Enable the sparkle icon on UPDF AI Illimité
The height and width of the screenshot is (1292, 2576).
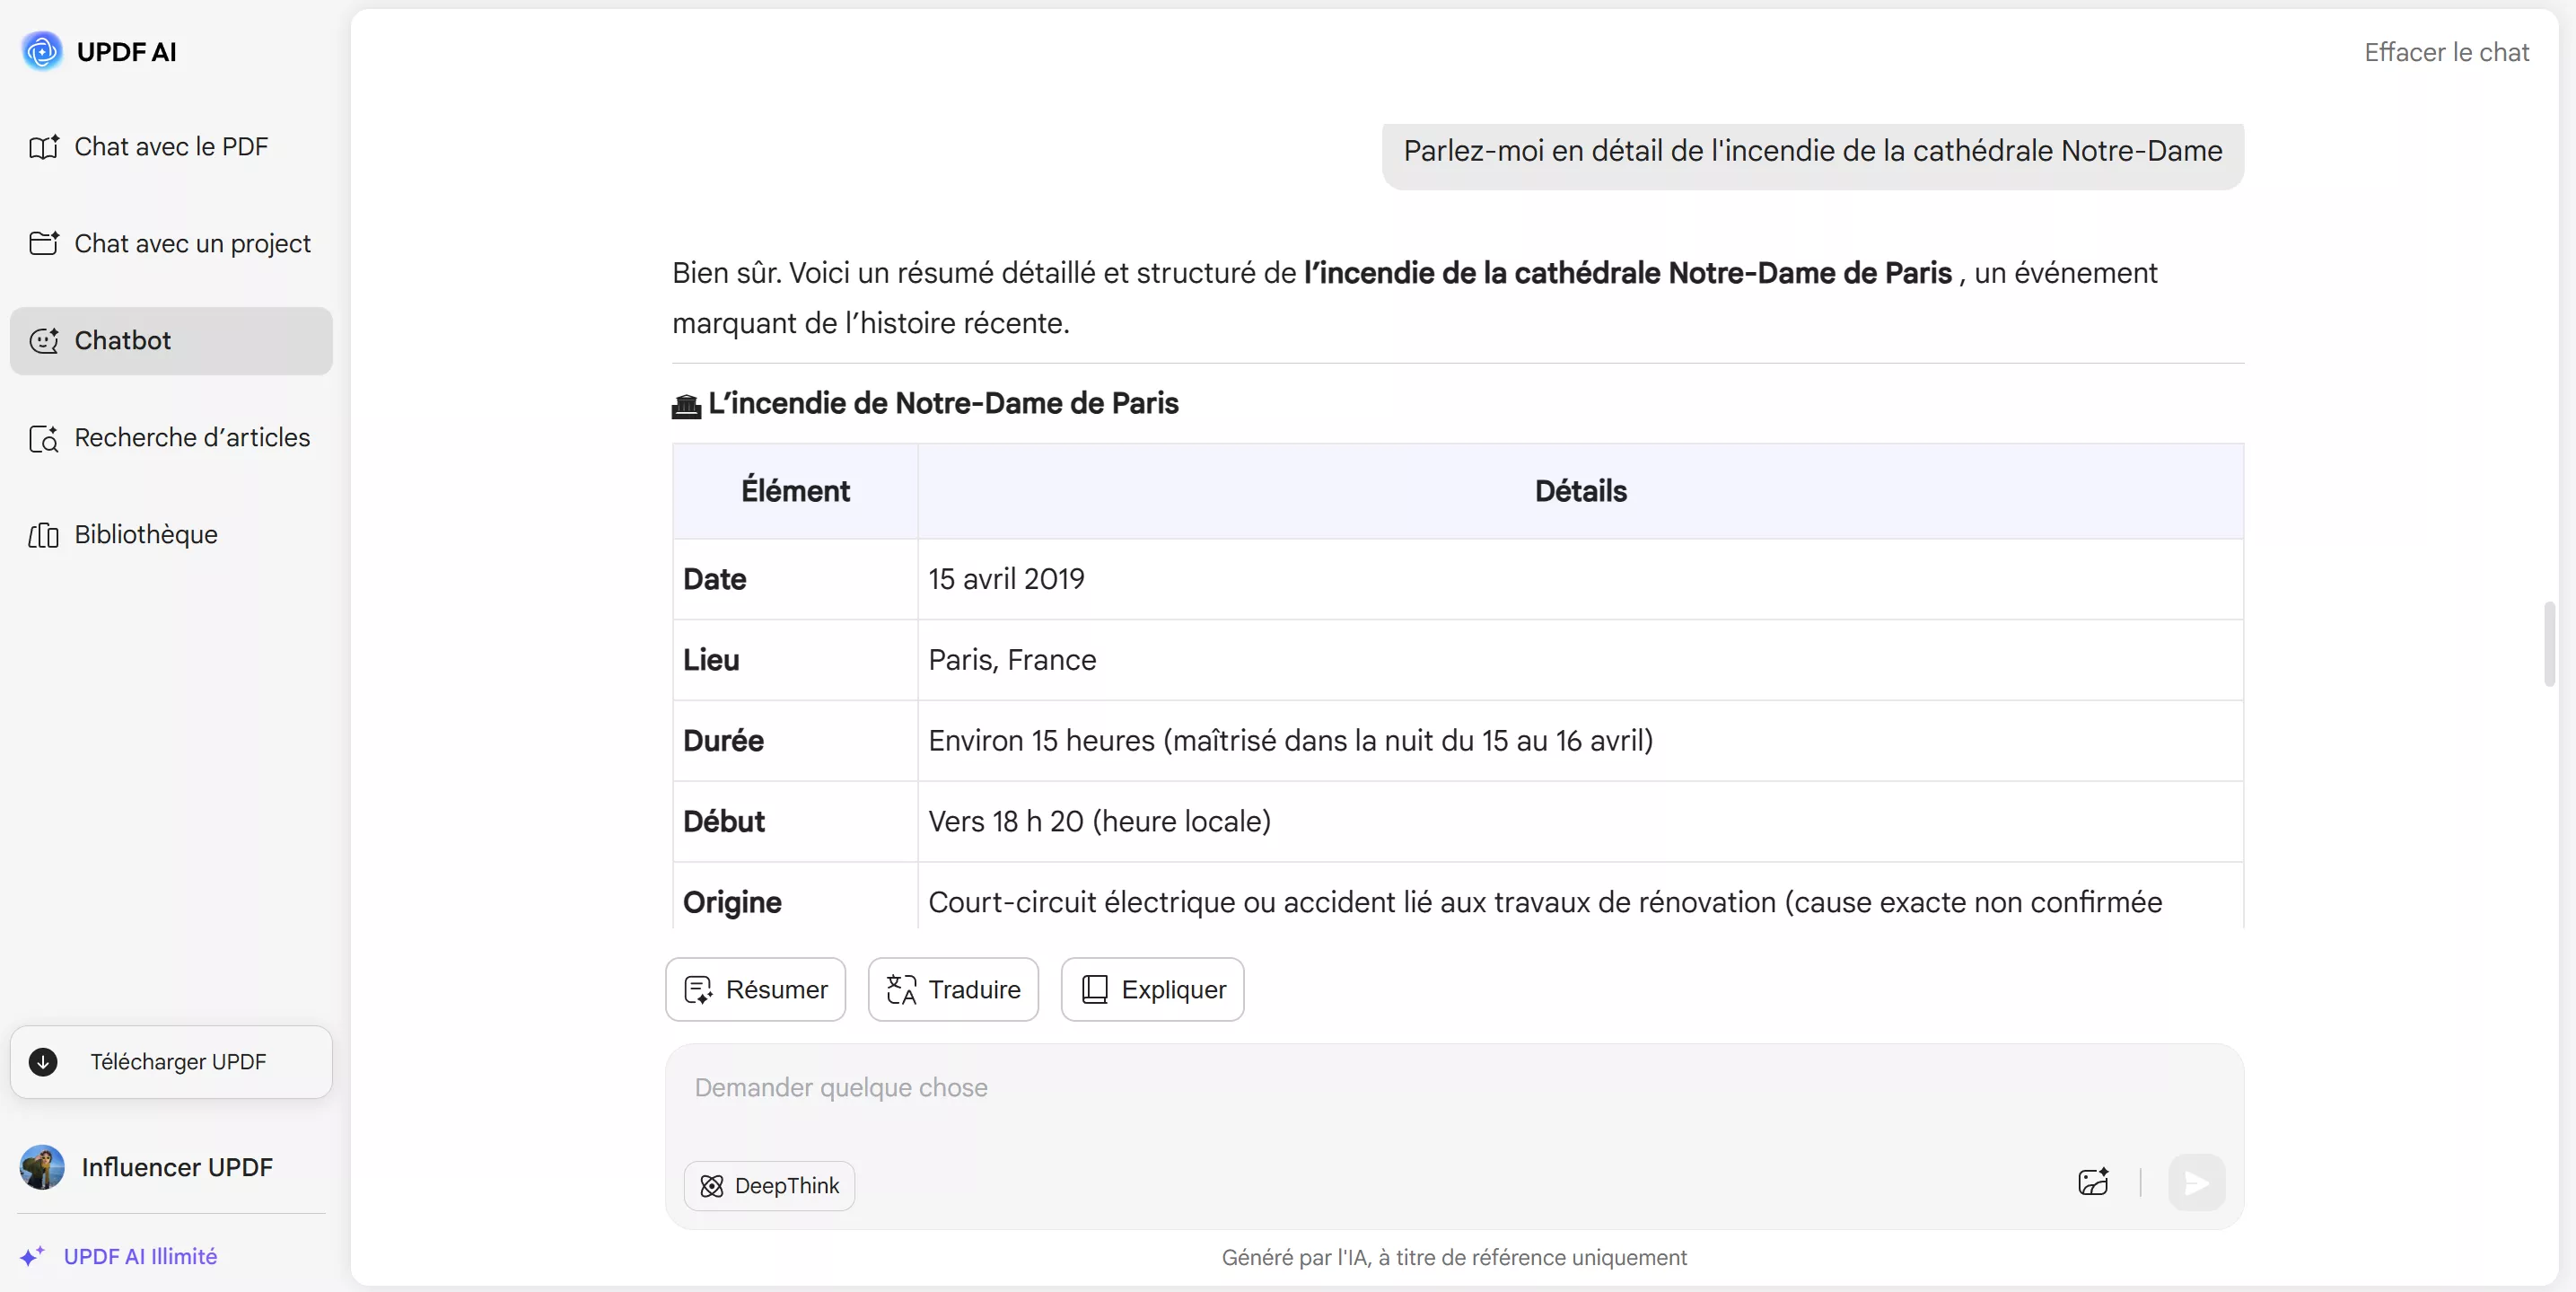click(x=33, y=1257)
